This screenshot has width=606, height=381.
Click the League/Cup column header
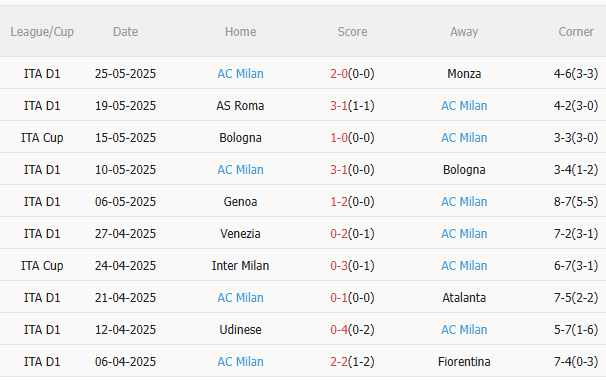point(42,32)
